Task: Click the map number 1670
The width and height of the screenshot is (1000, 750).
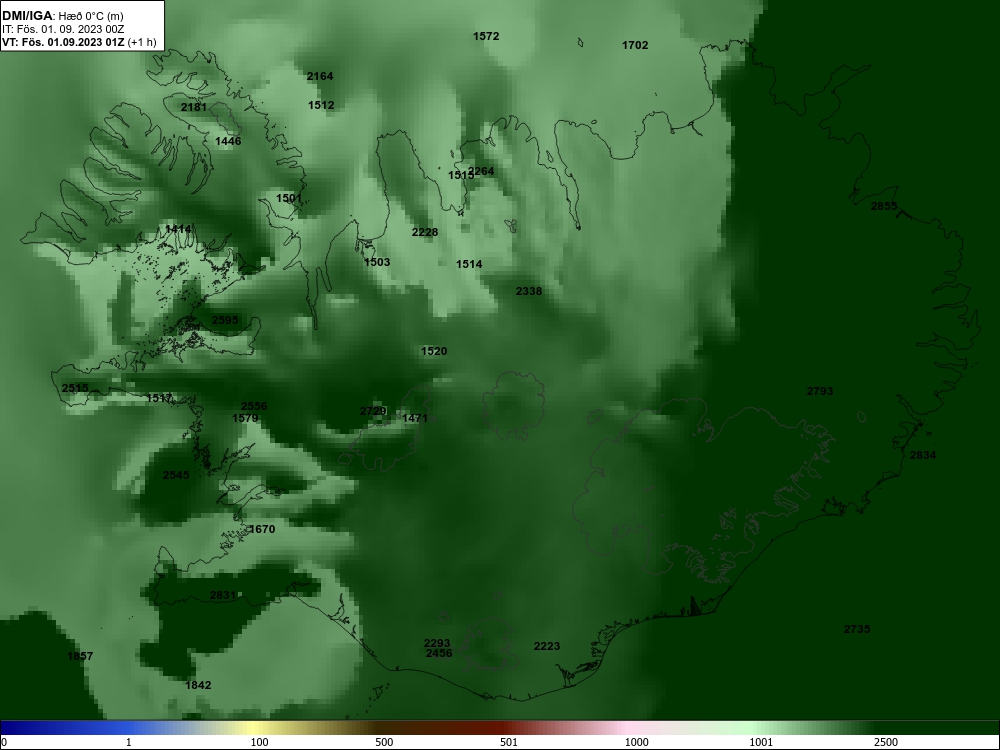Action: click(x=261, y=529)
